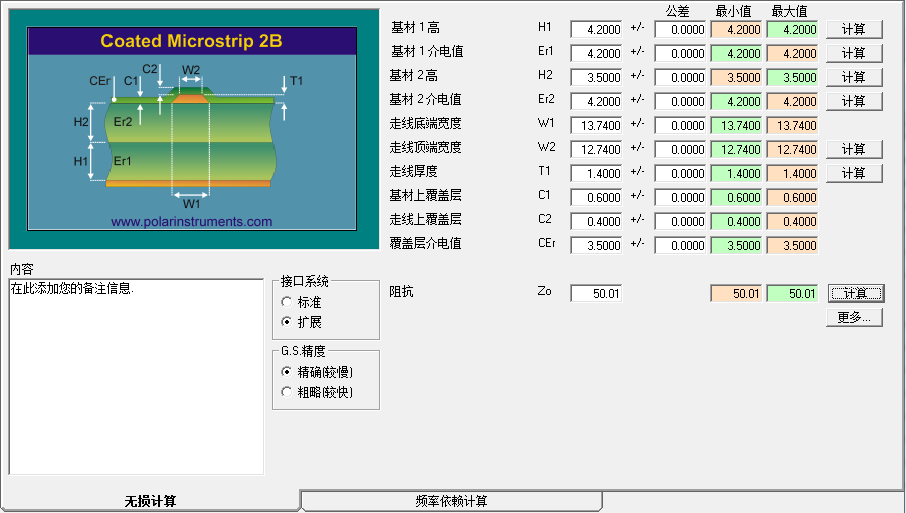Viewport: 906px width, 513px height.
Task: Click the C1 minimum value 0.6000 cell
Action: pyautogui.click(x=736, y=197)
